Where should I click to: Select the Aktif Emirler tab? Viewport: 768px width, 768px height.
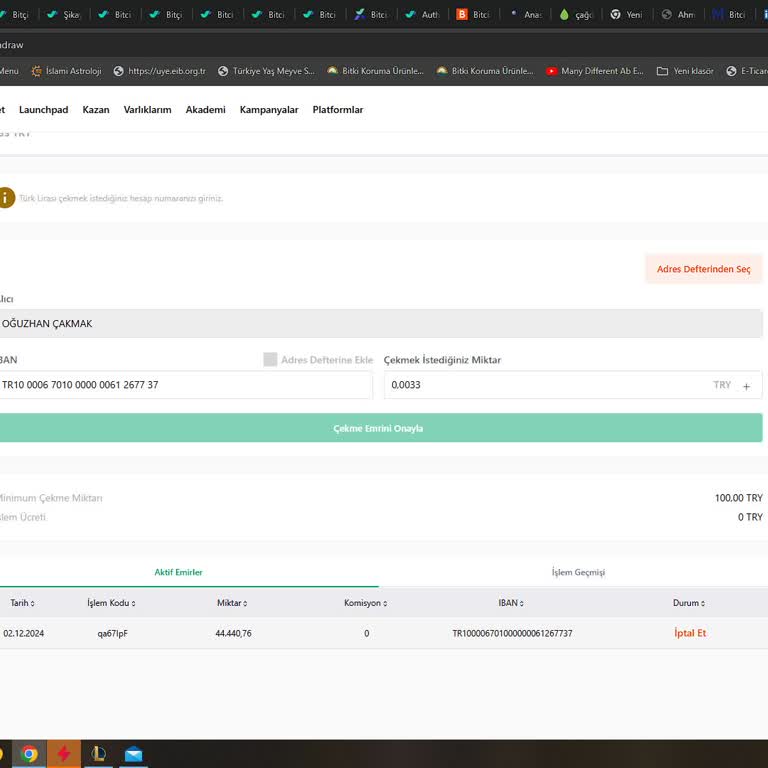[178, 572]
